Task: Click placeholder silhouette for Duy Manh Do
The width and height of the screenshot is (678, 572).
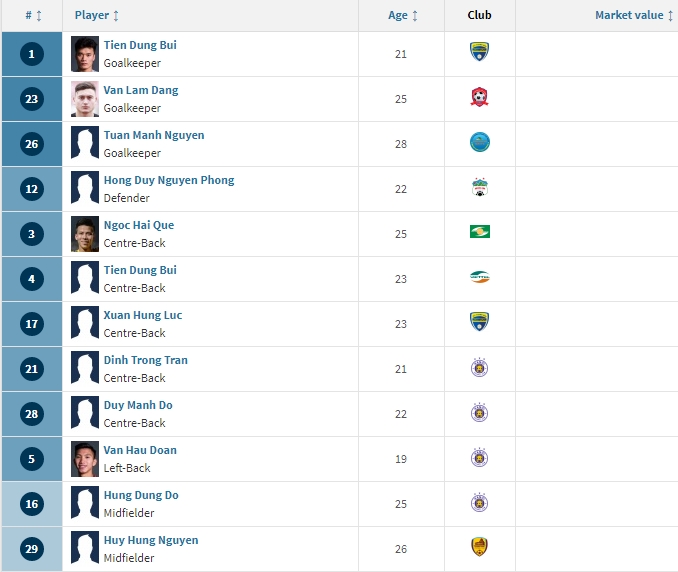Action: pyautogui.click(x=85, y=414)
